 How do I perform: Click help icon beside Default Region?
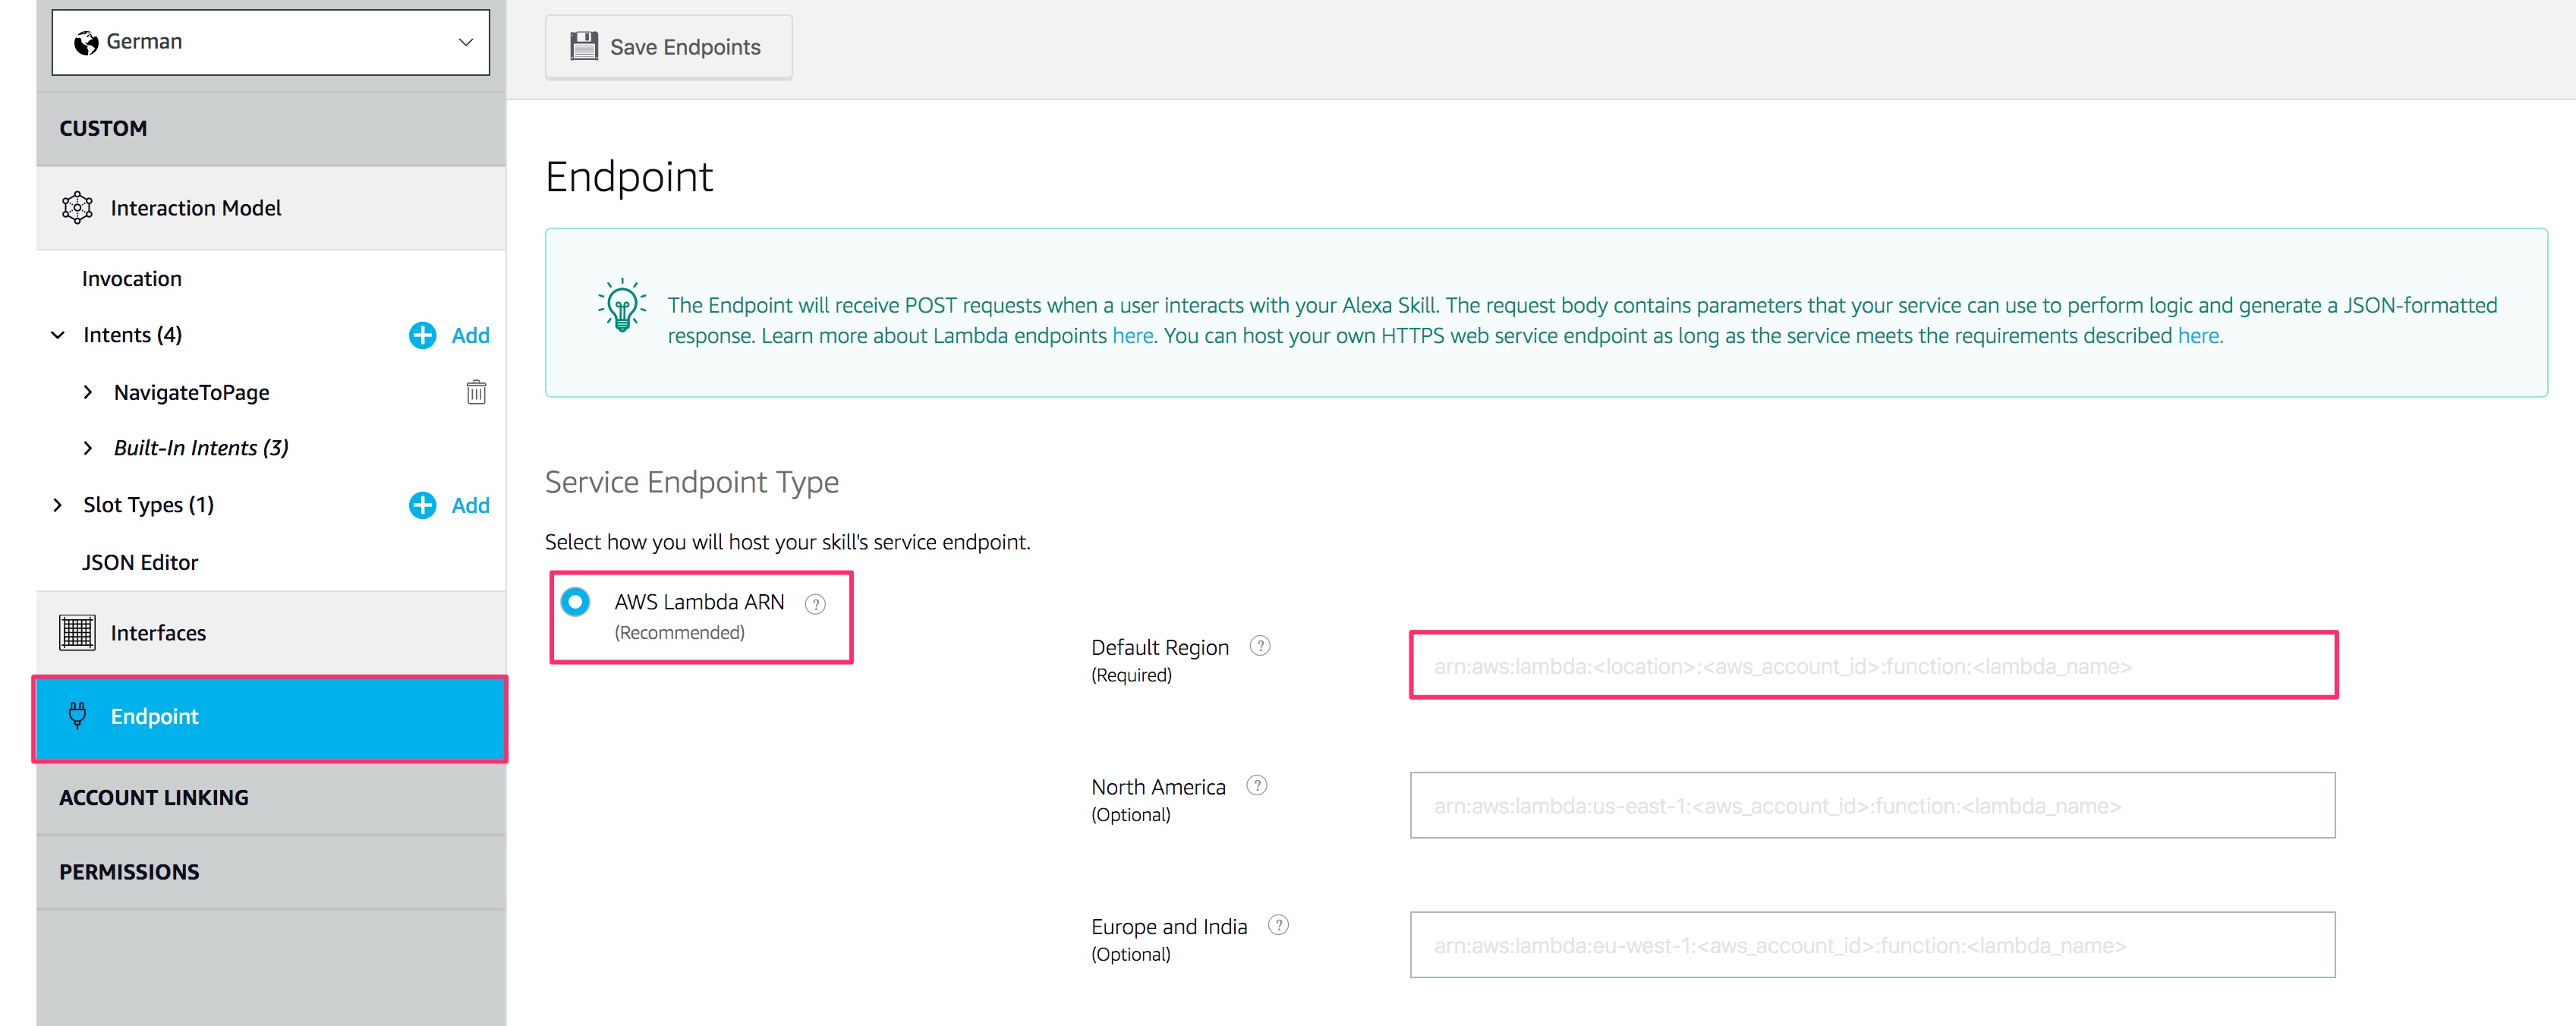[x=1260, y=646]
